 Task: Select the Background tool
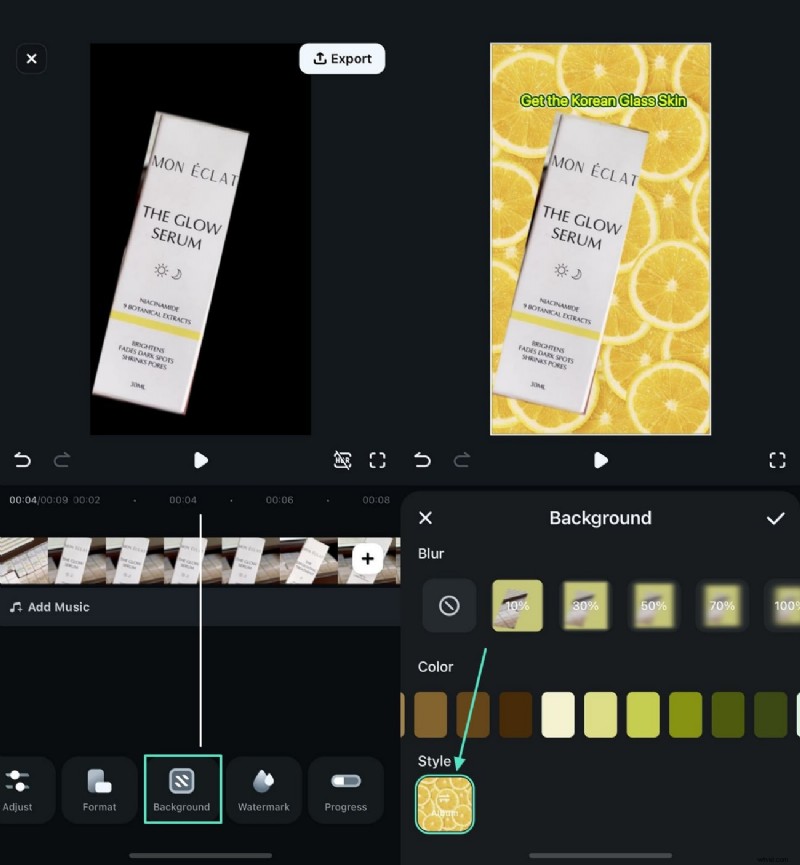point(182,789)
